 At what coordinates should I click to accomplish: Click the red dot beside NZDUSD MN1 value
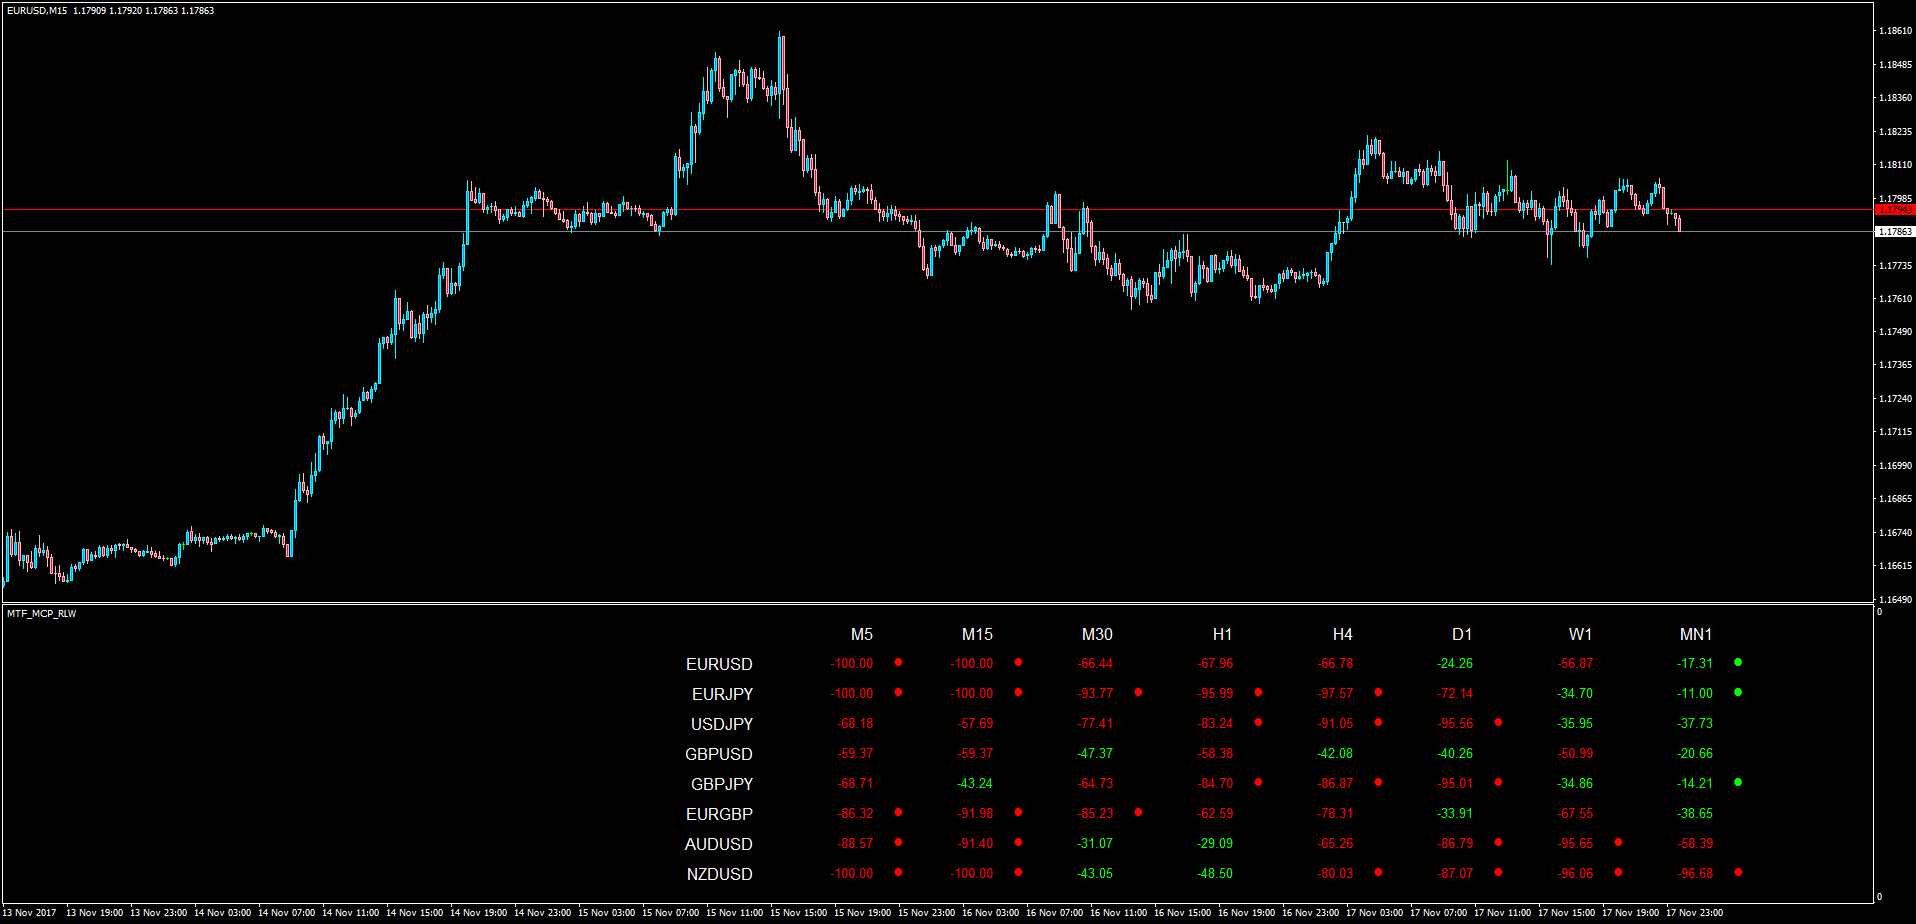pyautogui.click(x=1738, y=872)
